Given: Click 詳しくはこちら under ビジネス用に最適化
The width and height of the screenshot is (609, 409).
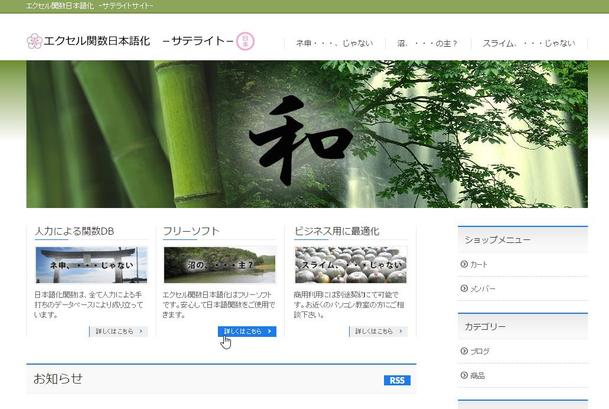Looking at the screenshot, I should 378,331.
